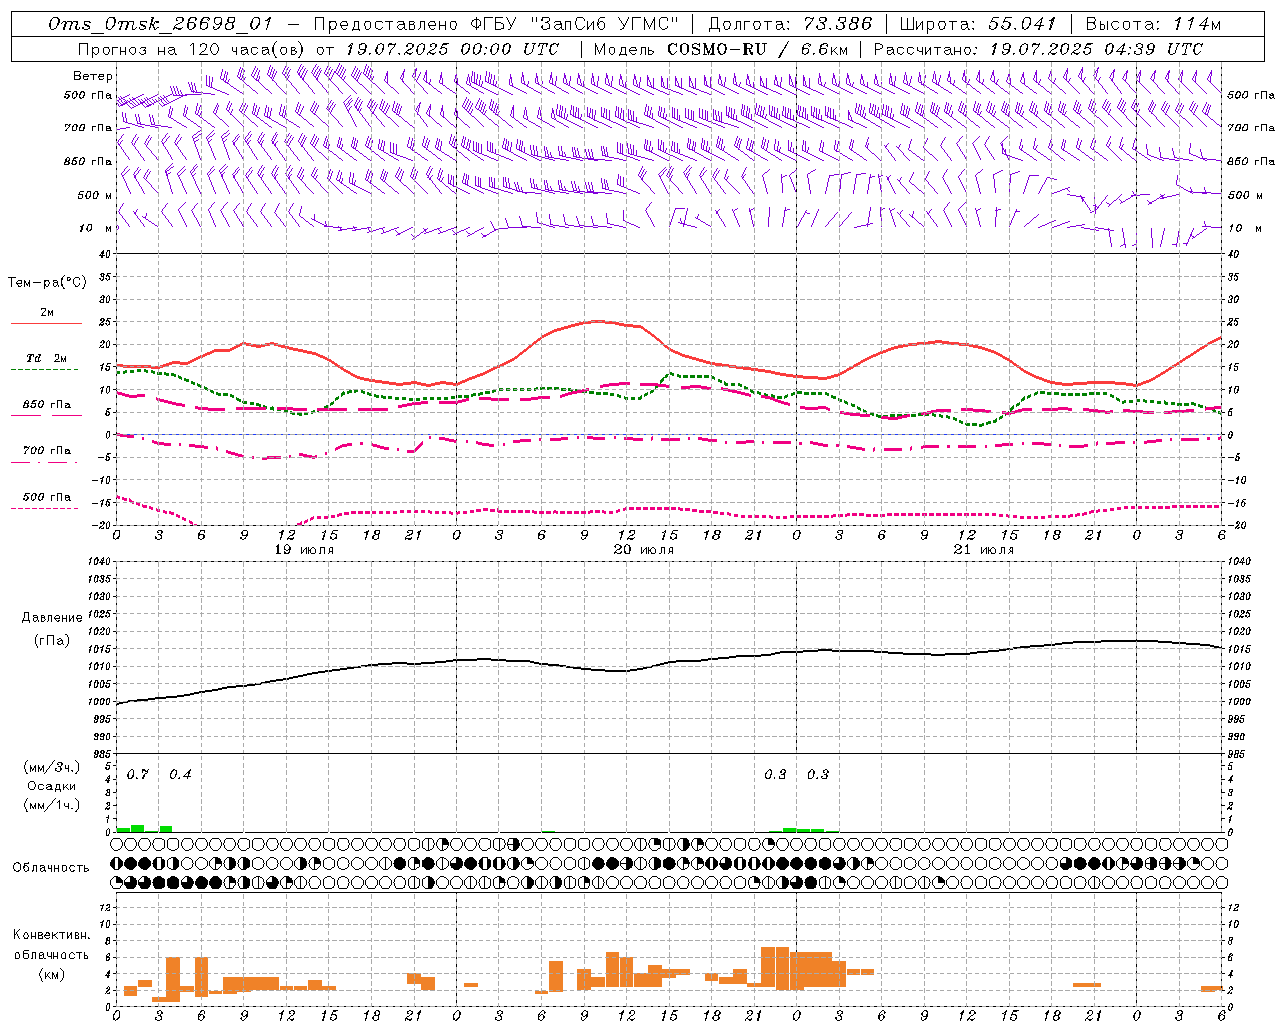1280x1024 pixels.
Task: Click the (мм/3ч.) precipitation unit label
Action: pyautogui.click(x=52, y=767)
